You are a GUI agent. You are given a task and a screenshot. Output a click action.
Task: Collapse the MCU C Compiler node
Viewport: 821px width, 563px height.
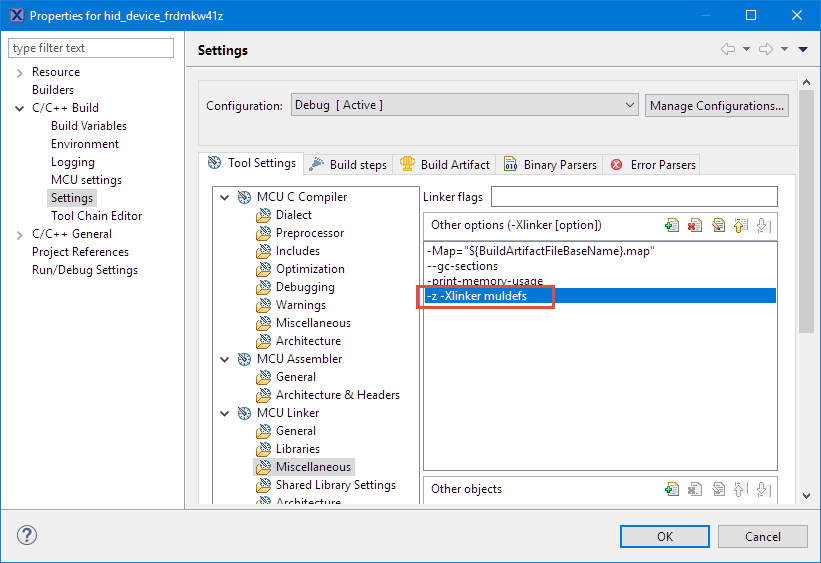click(x=225, y=197)
